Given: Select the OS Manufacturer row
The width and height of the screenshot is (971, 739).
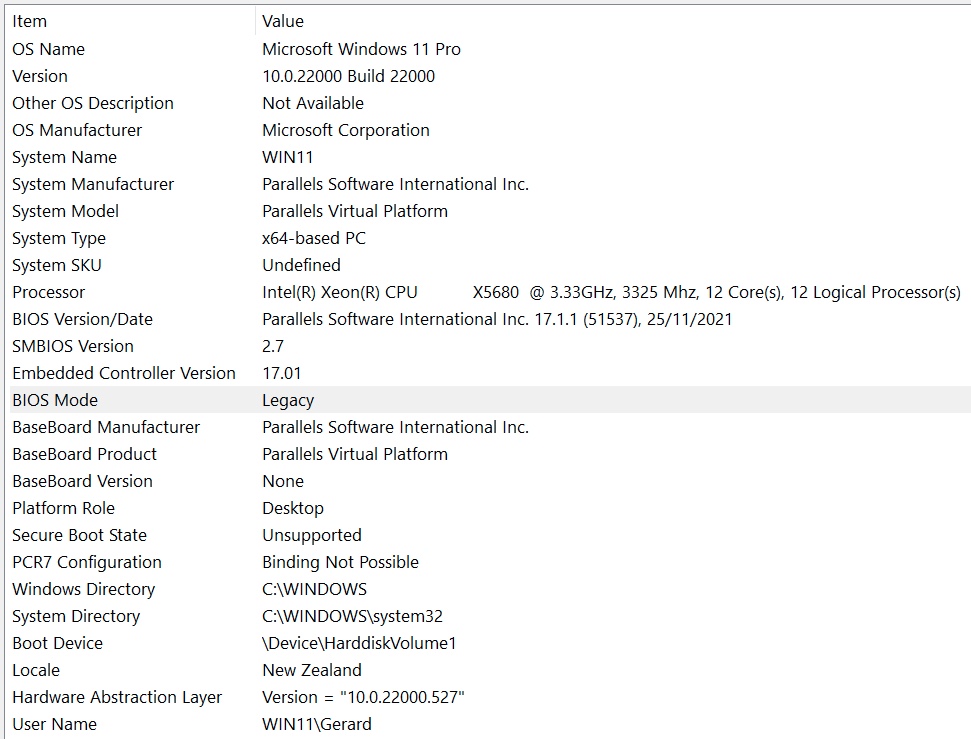Looking at the screenshot, I should point(77,130).
